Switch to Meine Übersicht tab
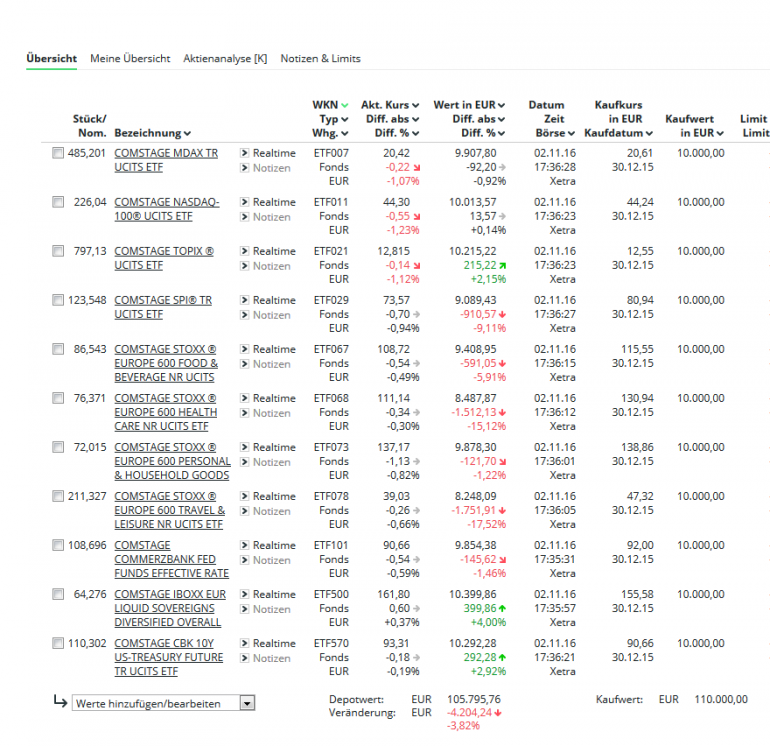This screenshot has height=746, width=770. [x=130, y=58]
